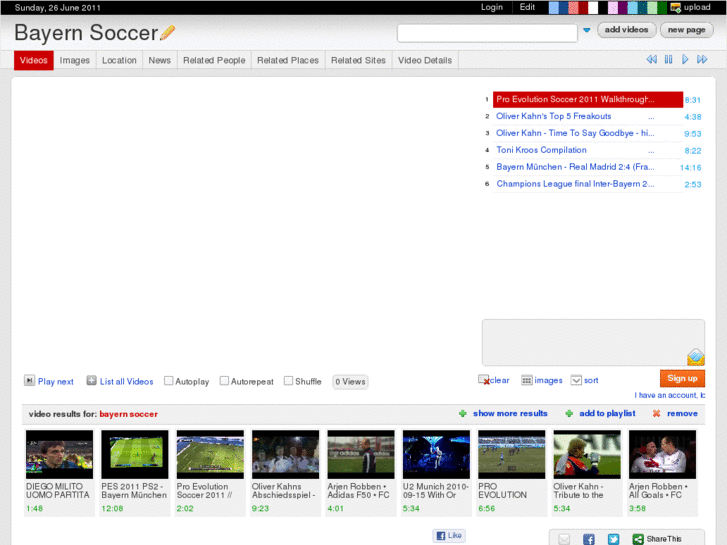Click green plus icon beside show more results
The height and width of the screenshot is (545, 727).
pos(462,413)
